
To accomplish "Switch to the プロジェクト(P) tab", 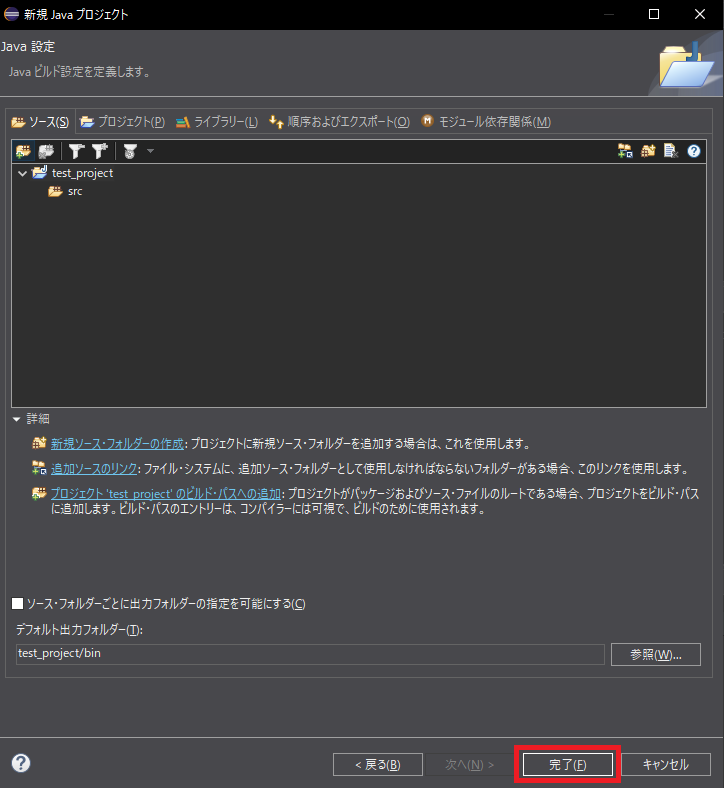I will pyautogui.click(x=123, y=122).
